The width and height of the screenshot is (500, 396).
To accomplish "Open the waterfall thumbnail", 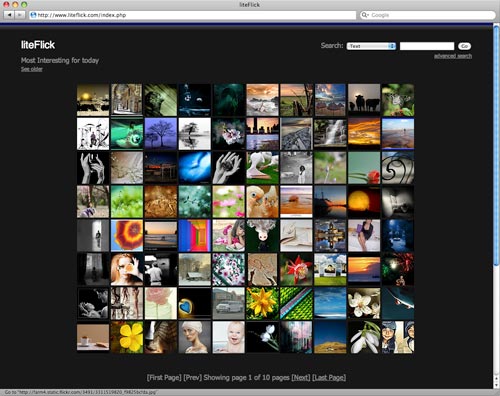I will pos(330,134).
